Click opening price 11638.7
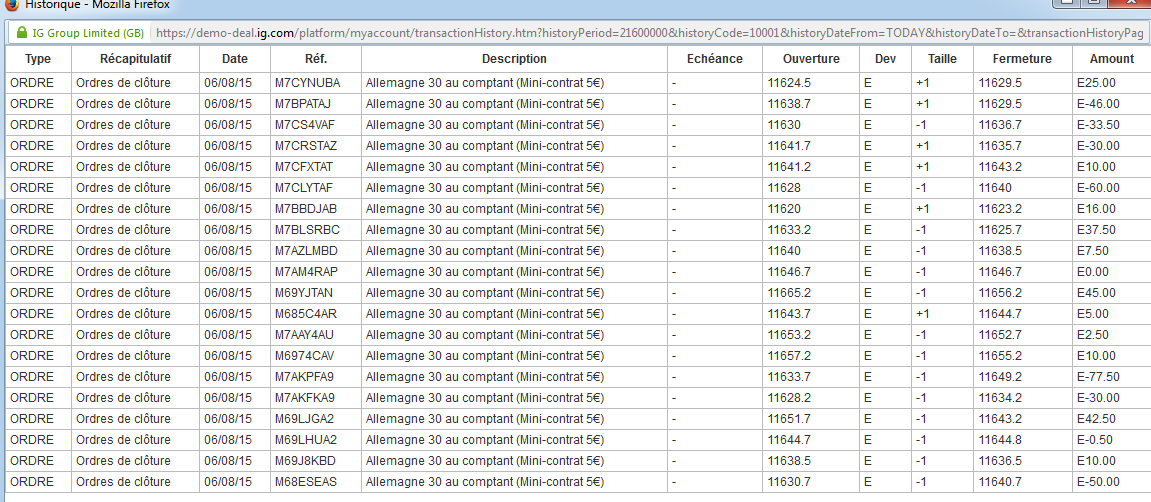 (789, 103)
